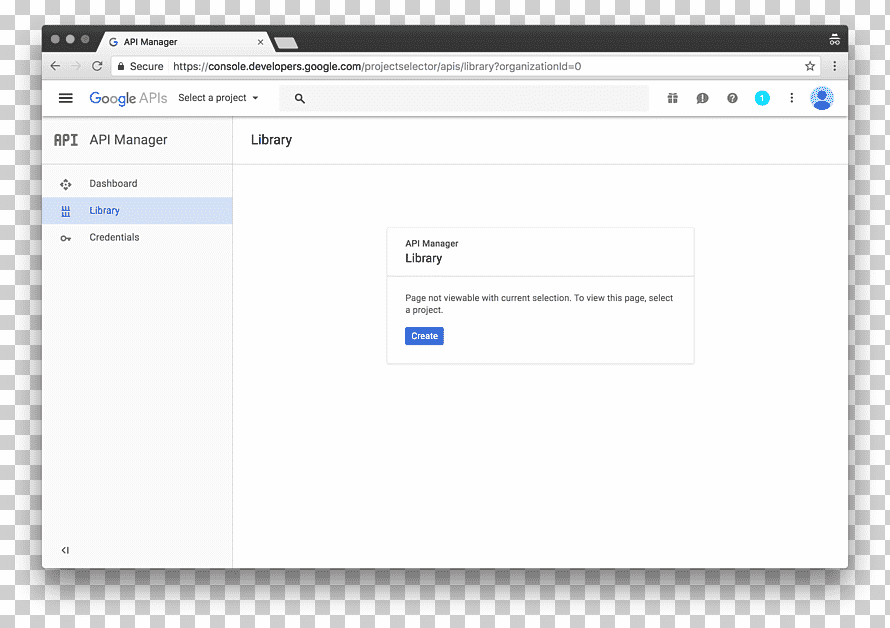Open the Chrome browser menu

click(834, 66)
